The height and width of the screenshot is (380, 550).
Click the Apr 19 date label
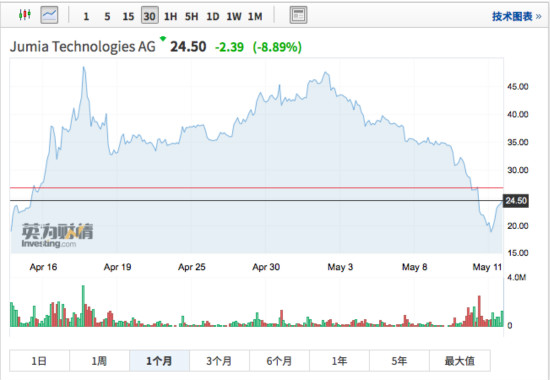(x=118, y=267)
